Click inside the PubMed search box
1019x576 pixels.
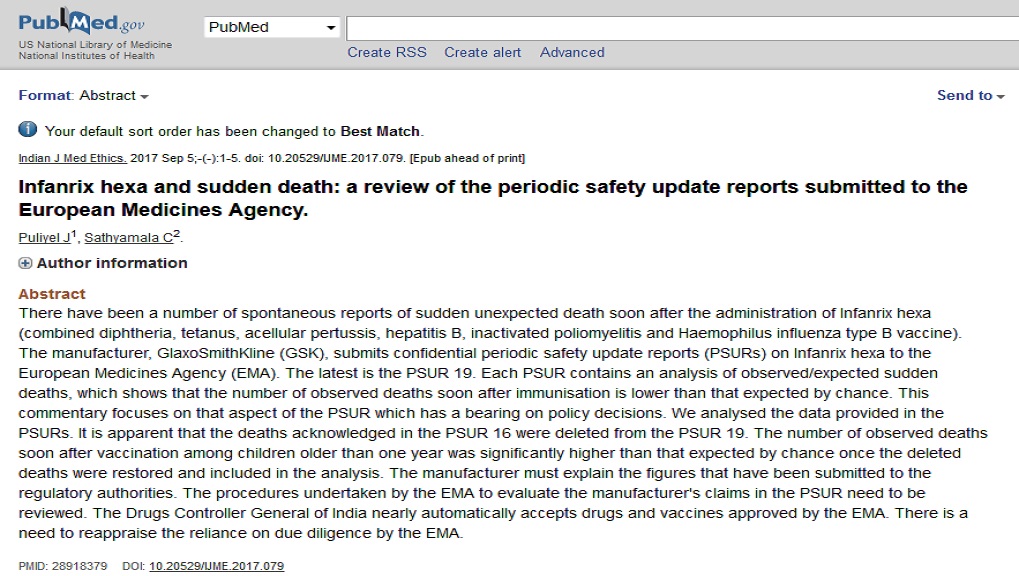pos(682,29)
